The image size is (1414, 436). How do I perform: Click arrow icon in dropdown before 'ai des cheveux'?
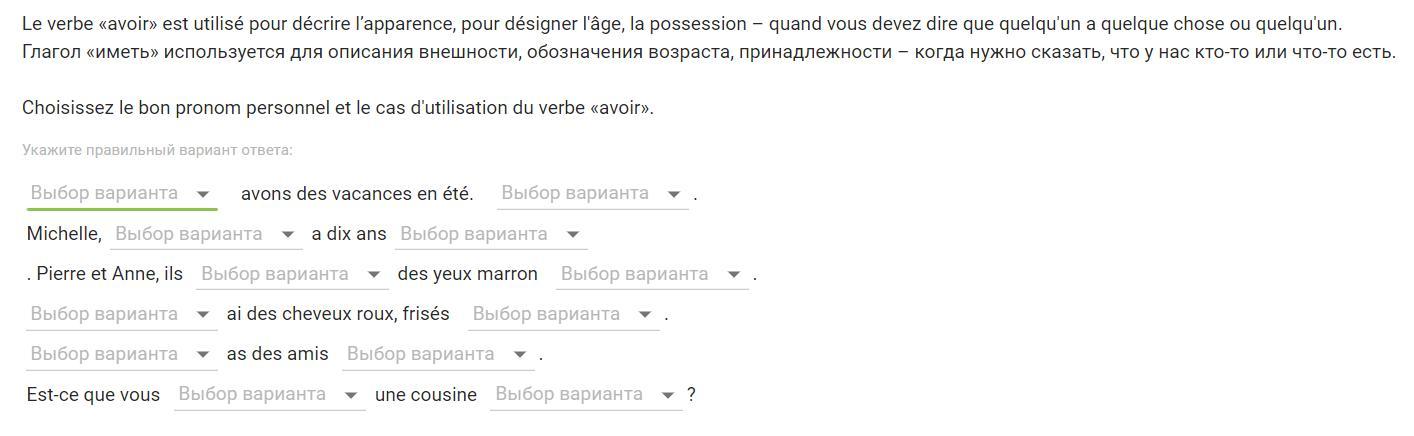click(203, 314)
